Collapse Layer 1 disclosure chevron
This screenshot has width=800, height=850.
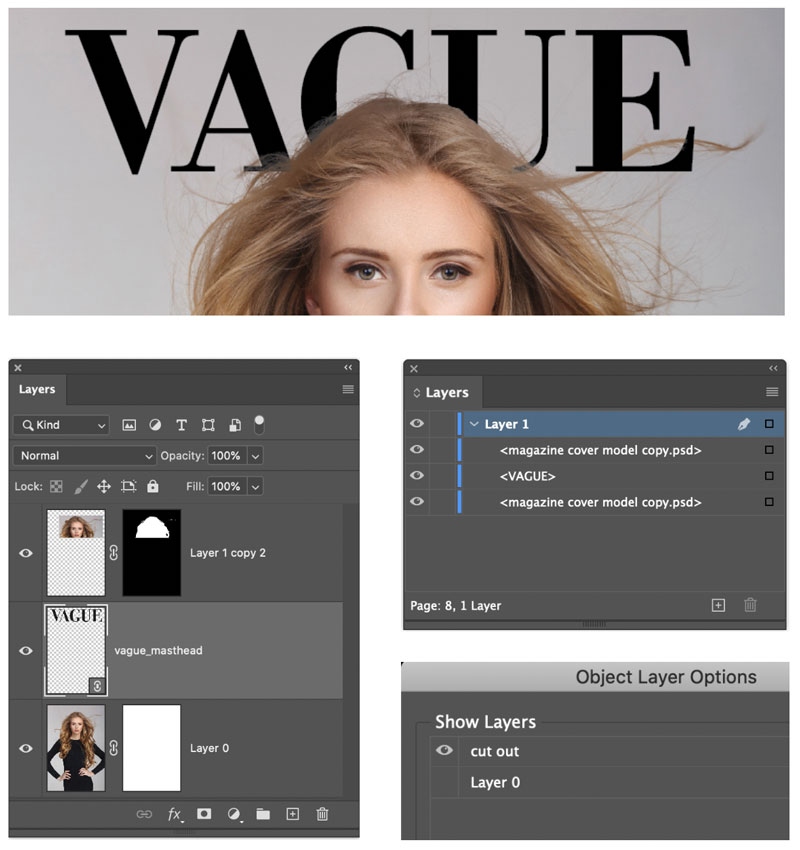(474, 424)
